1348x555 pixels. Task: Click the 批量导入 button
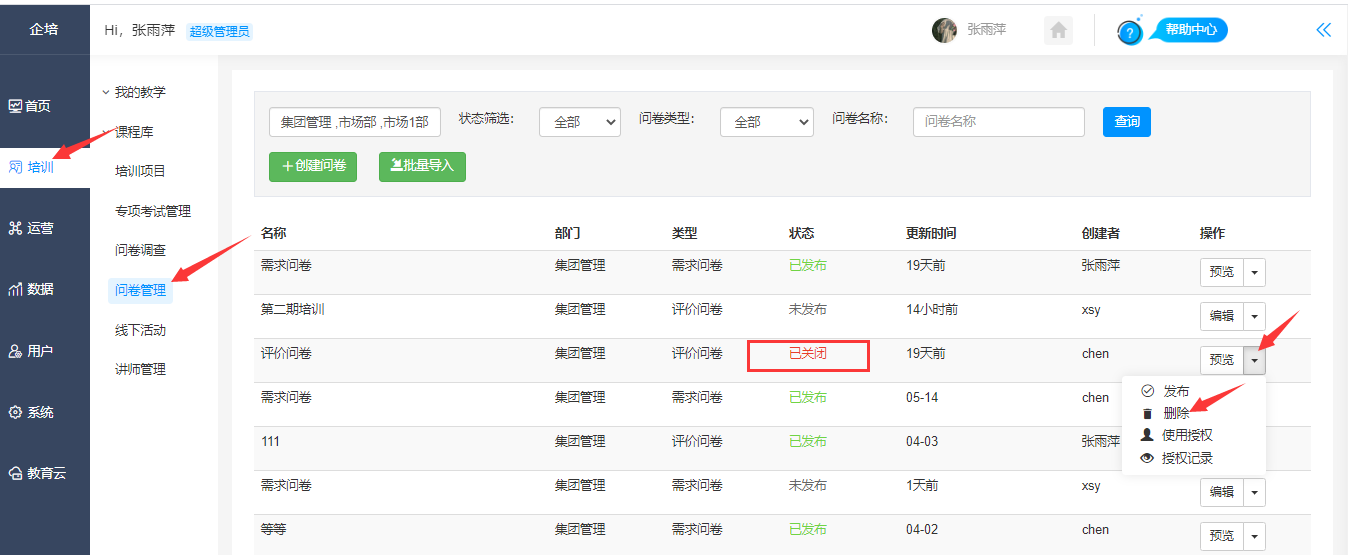click(422, 166)
